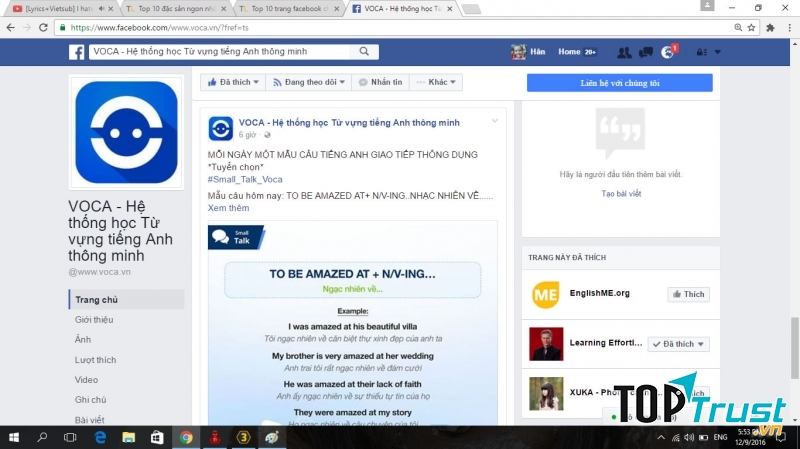Click the search magnifier button
This screenshot has height=449, width=800.
(x=365, y=51)
